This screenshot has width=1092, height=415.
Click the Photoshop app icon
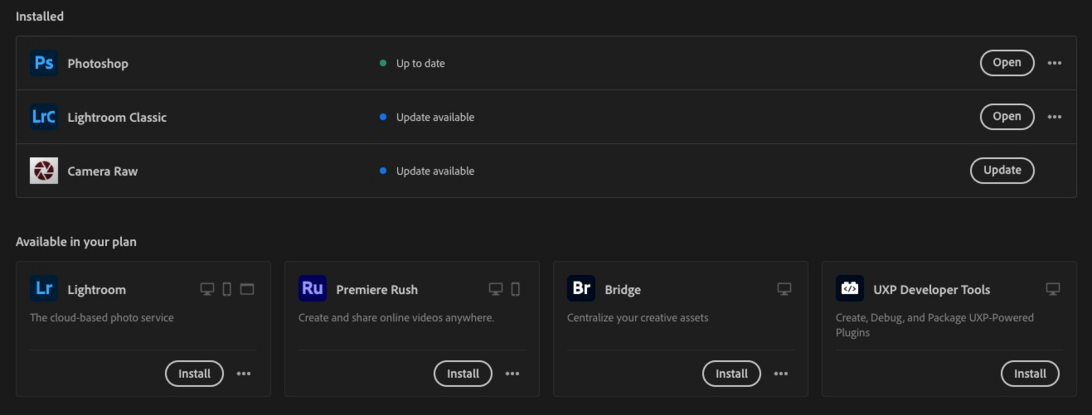(44, 63)
